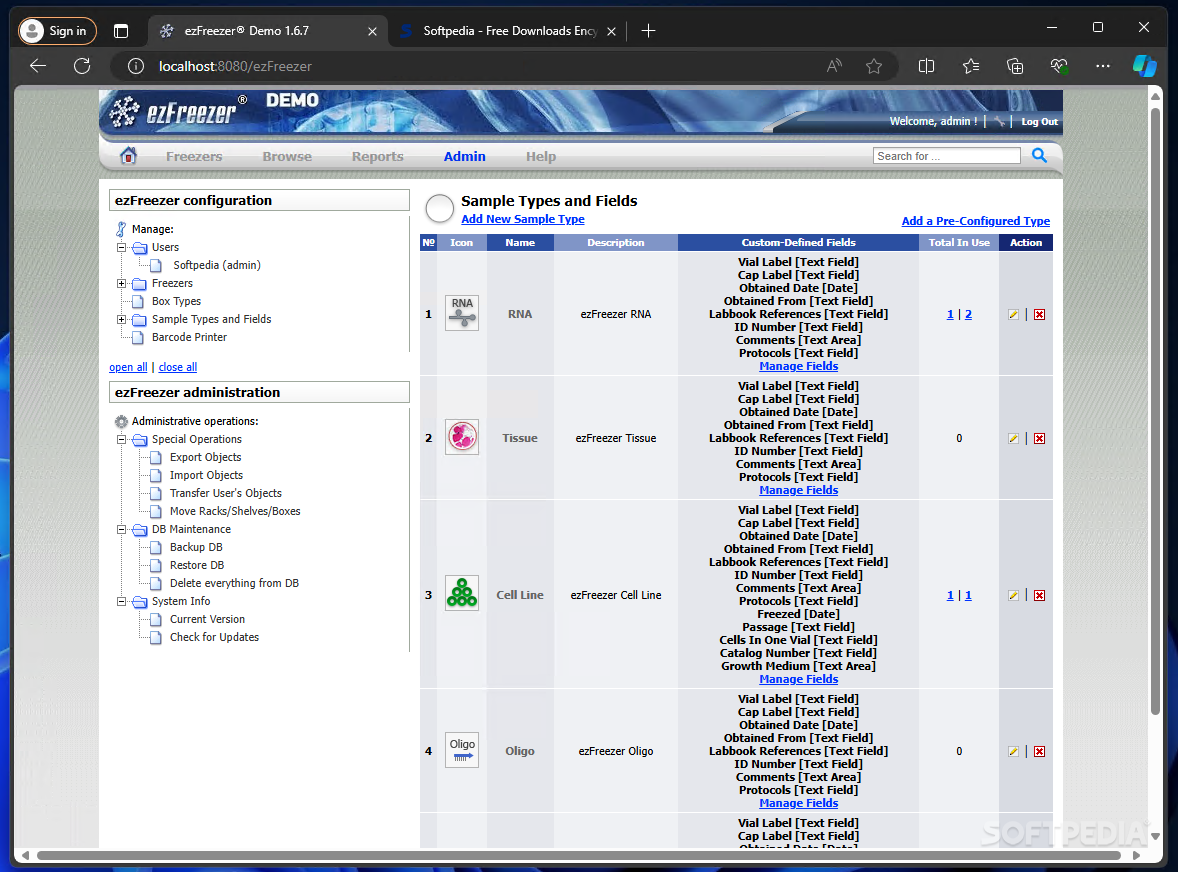The height and width of the screenshot is (872, 1178).
Task: Open Manage Fields for RNA
Action: [799, 367]
